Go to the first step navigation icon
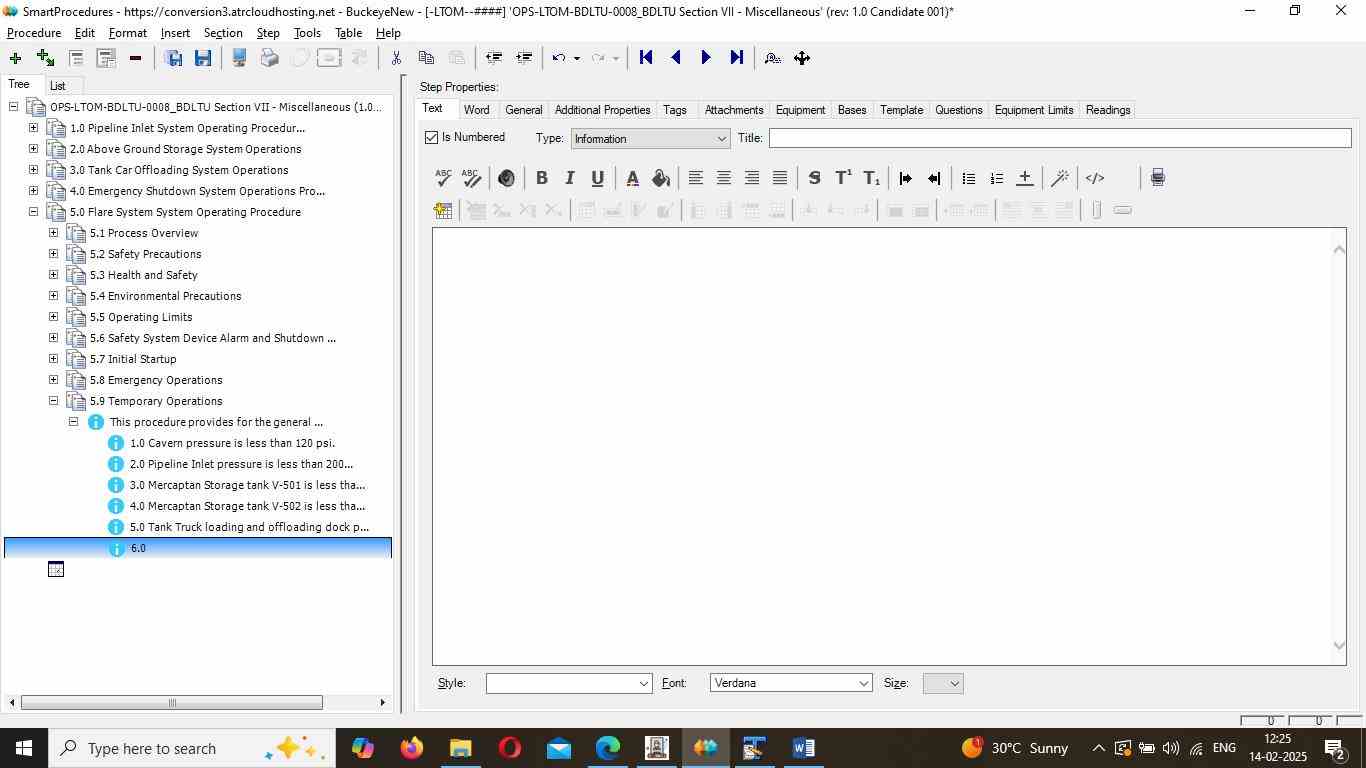This screenshot has width=1366, height=768. tap(646, 58)
